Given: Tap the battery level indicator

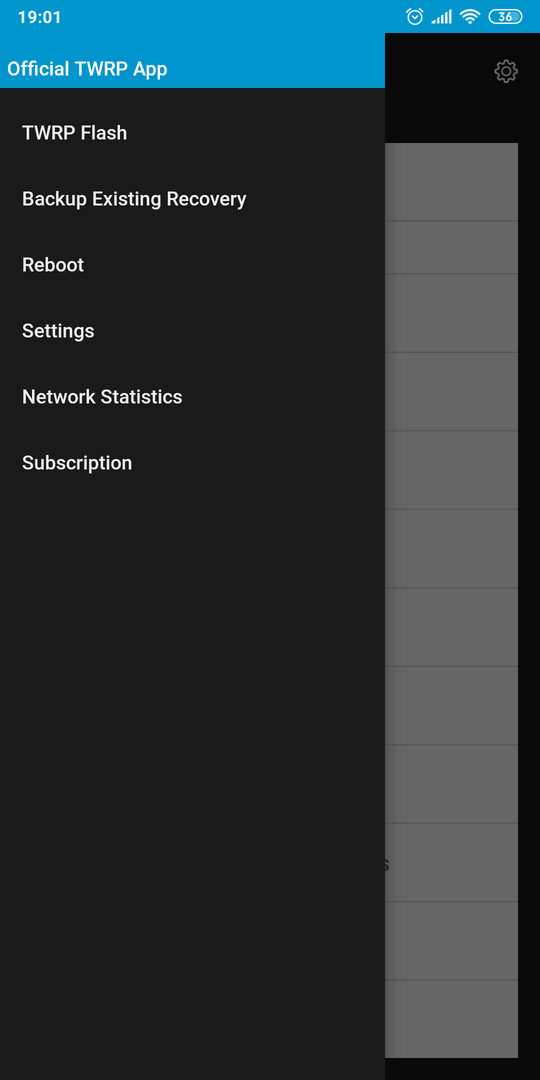Looking at the screenshot, I should [505, 17].
